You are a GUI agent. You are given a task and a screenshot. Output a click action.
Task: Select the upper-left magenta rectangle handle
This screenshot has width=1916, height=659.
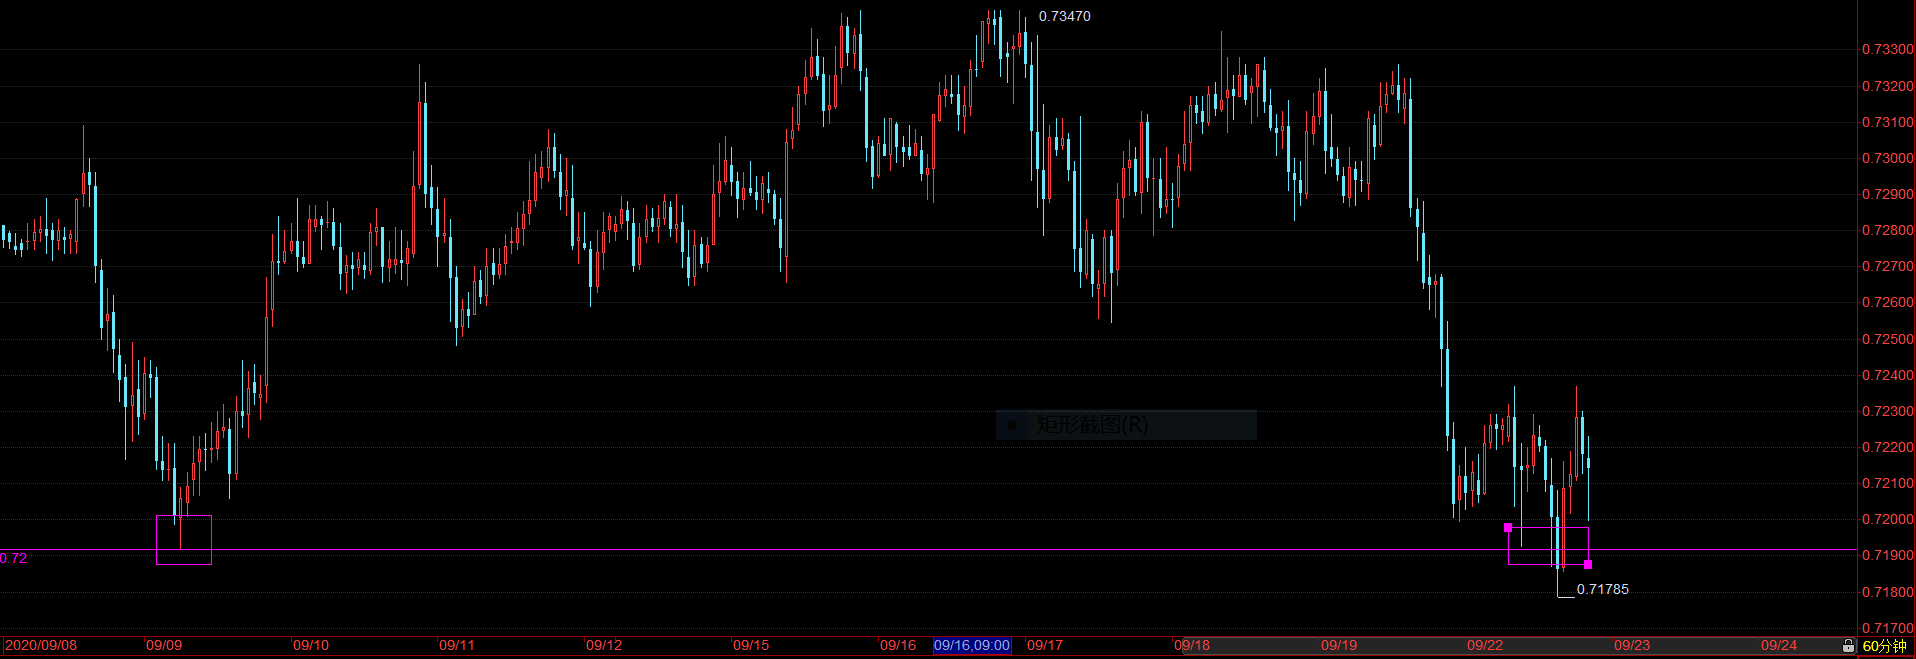pos(1508,527)
